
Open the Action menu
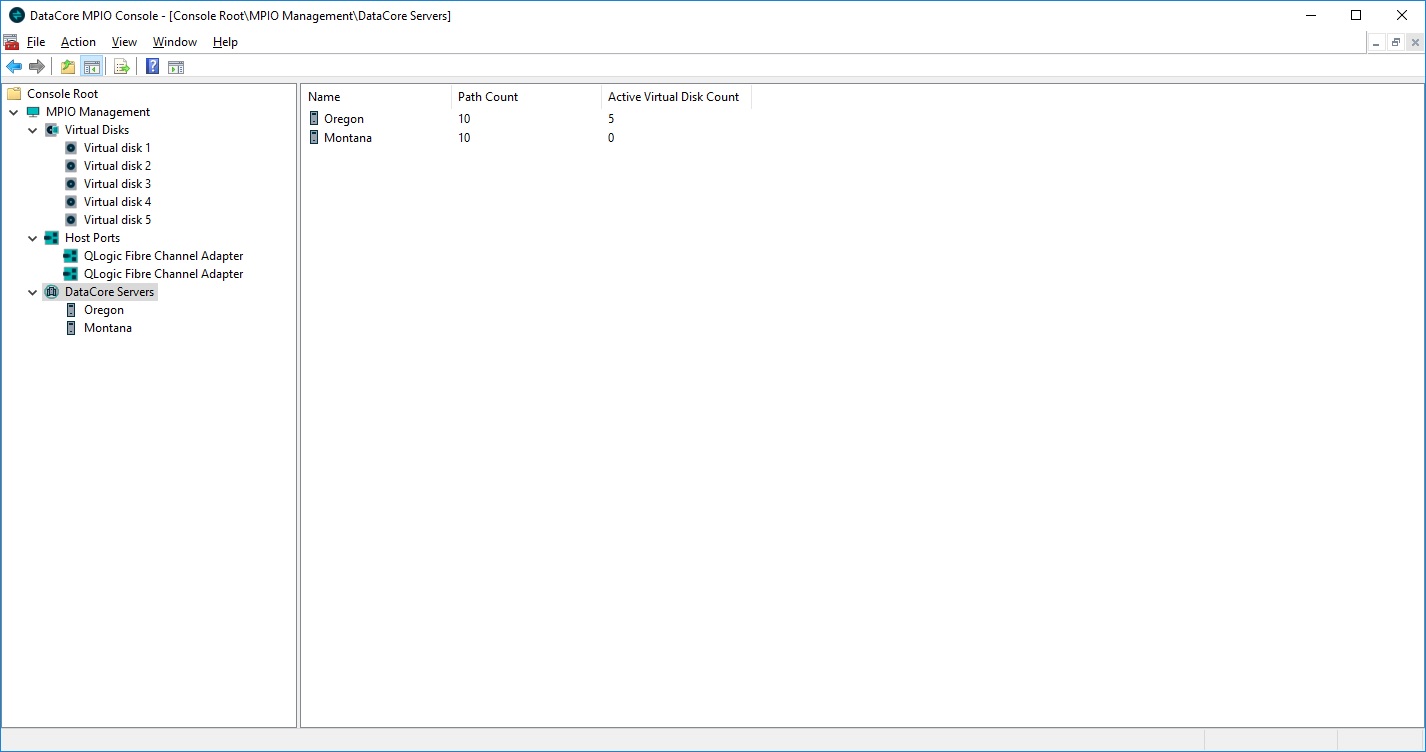(78, 42)
